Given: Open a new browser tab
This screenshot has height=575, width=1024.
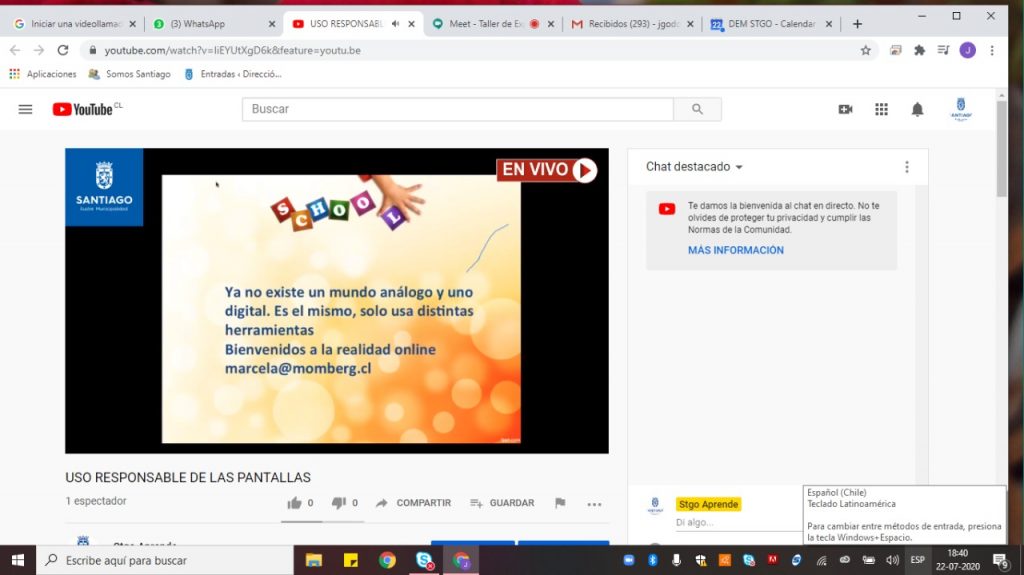Looking at the screenshot, I should pos(857,24).
